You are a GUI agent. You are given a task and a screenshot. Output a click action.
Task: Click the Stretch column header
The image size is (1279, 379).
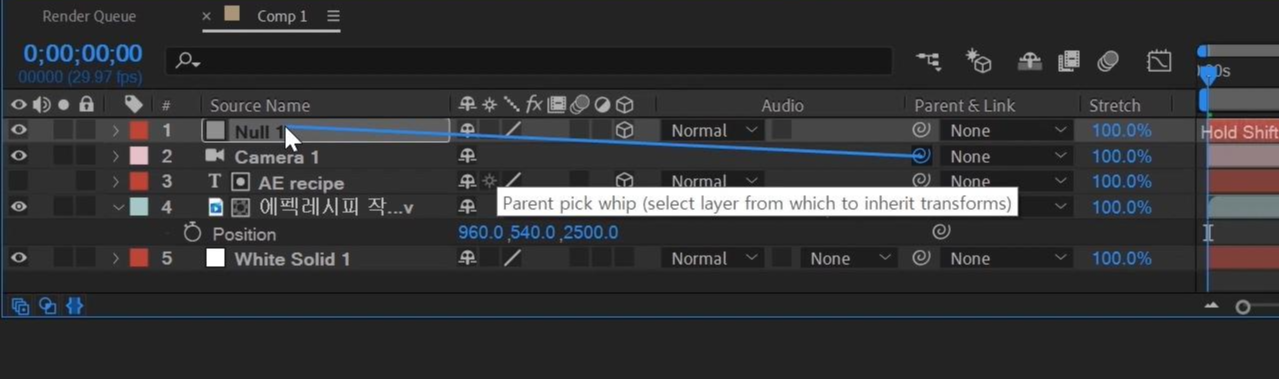(1114, 105)
